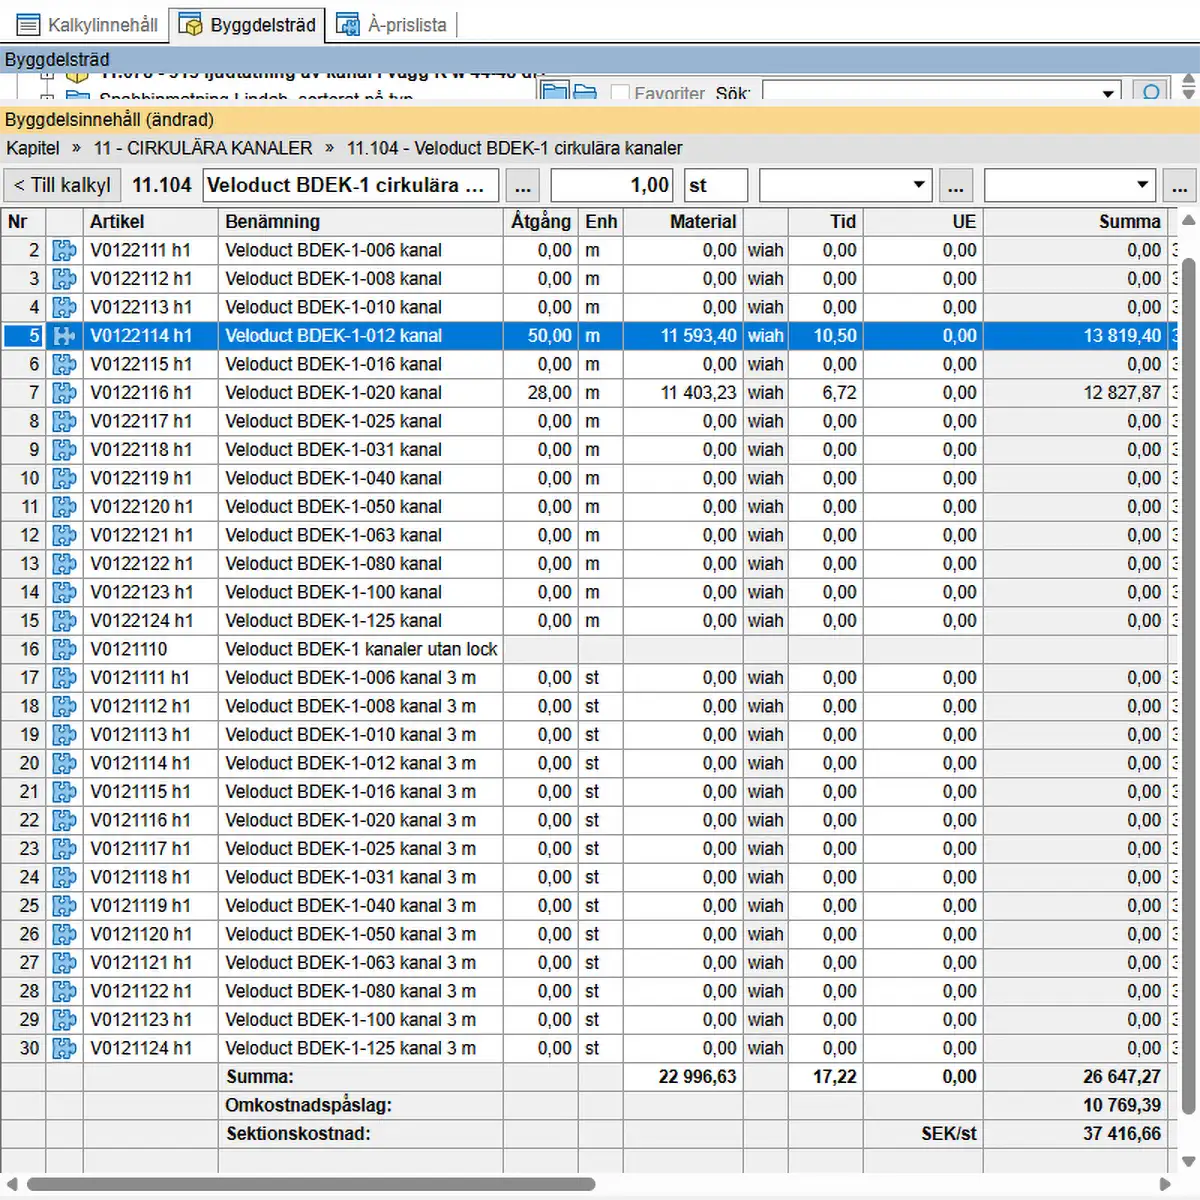
Task: Tick the Favoriter checkbox
Action: (x=620, y=93)
